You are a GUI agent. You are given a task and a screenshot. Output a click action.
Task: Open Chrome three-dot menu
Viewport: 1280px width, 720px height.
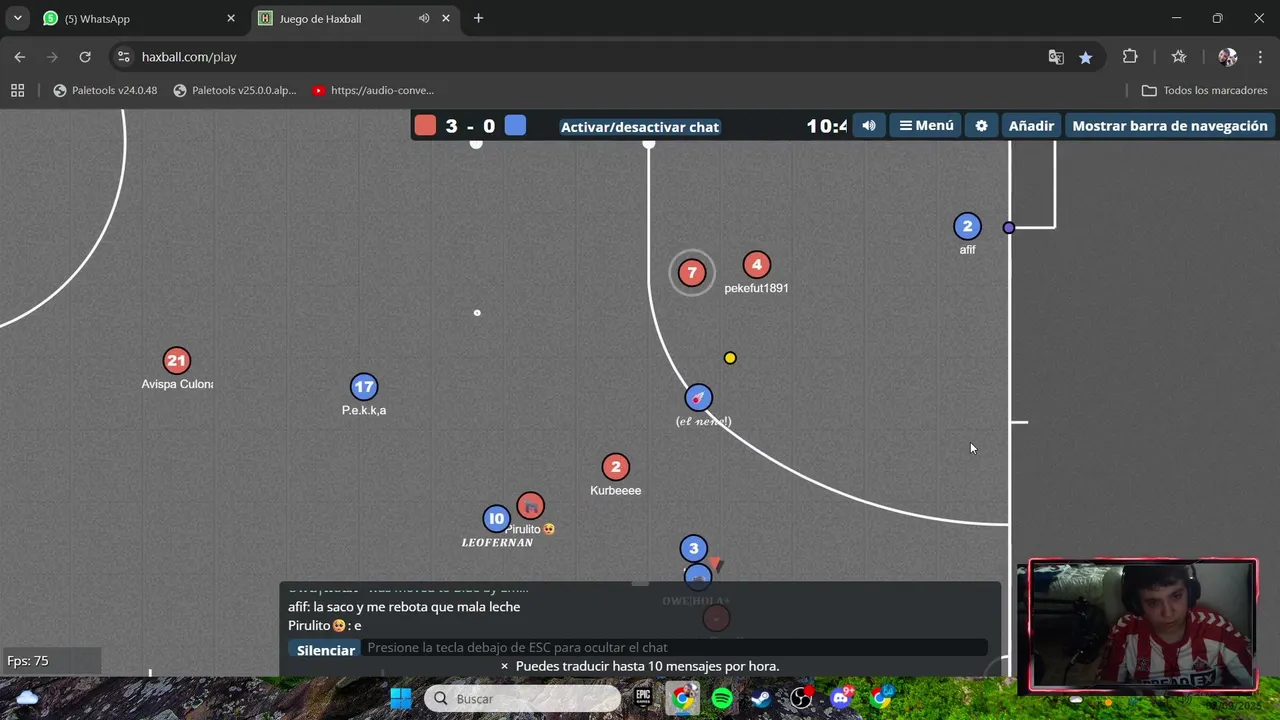pyautogui.click(x=1261, y=57)
